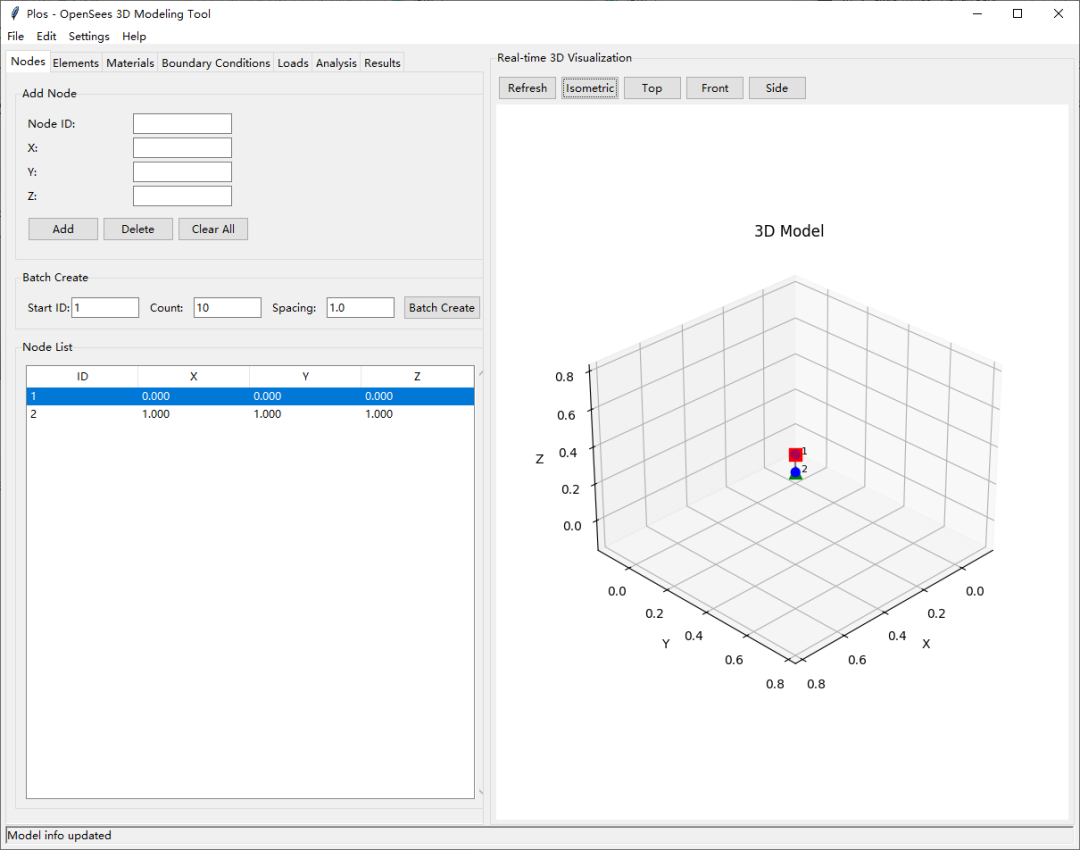Click the Plos feather app icon

pos(14,13)
